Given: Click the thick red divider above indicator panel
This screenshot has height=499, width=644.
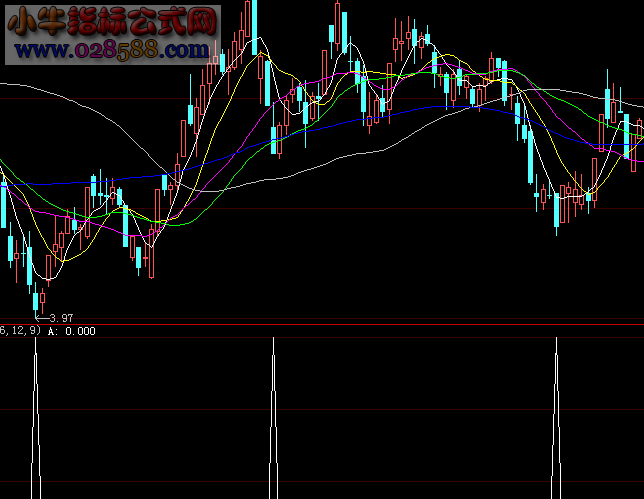Looking at the screenshot, I should click(x=322, y=324).
